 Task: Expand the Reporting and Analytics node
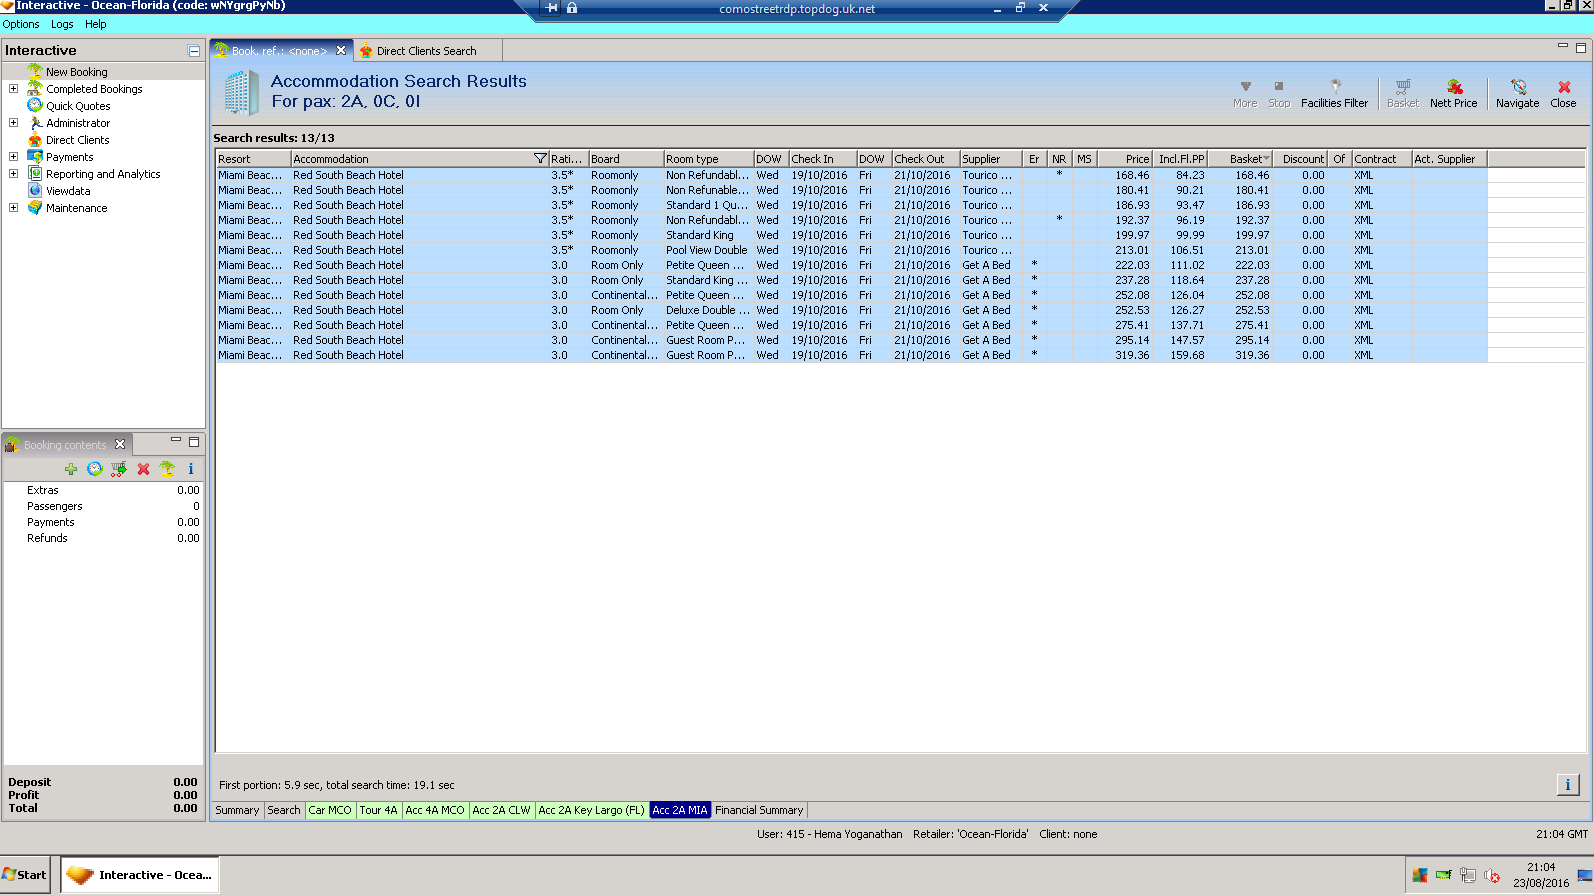[13, 174]
